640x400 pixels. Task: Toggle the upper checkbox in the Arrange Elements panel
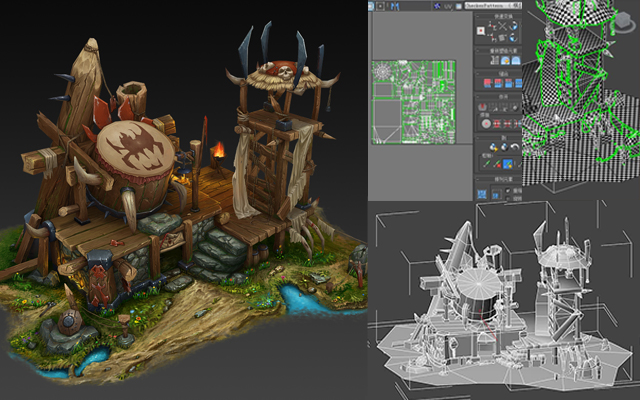tap(508, 190)
